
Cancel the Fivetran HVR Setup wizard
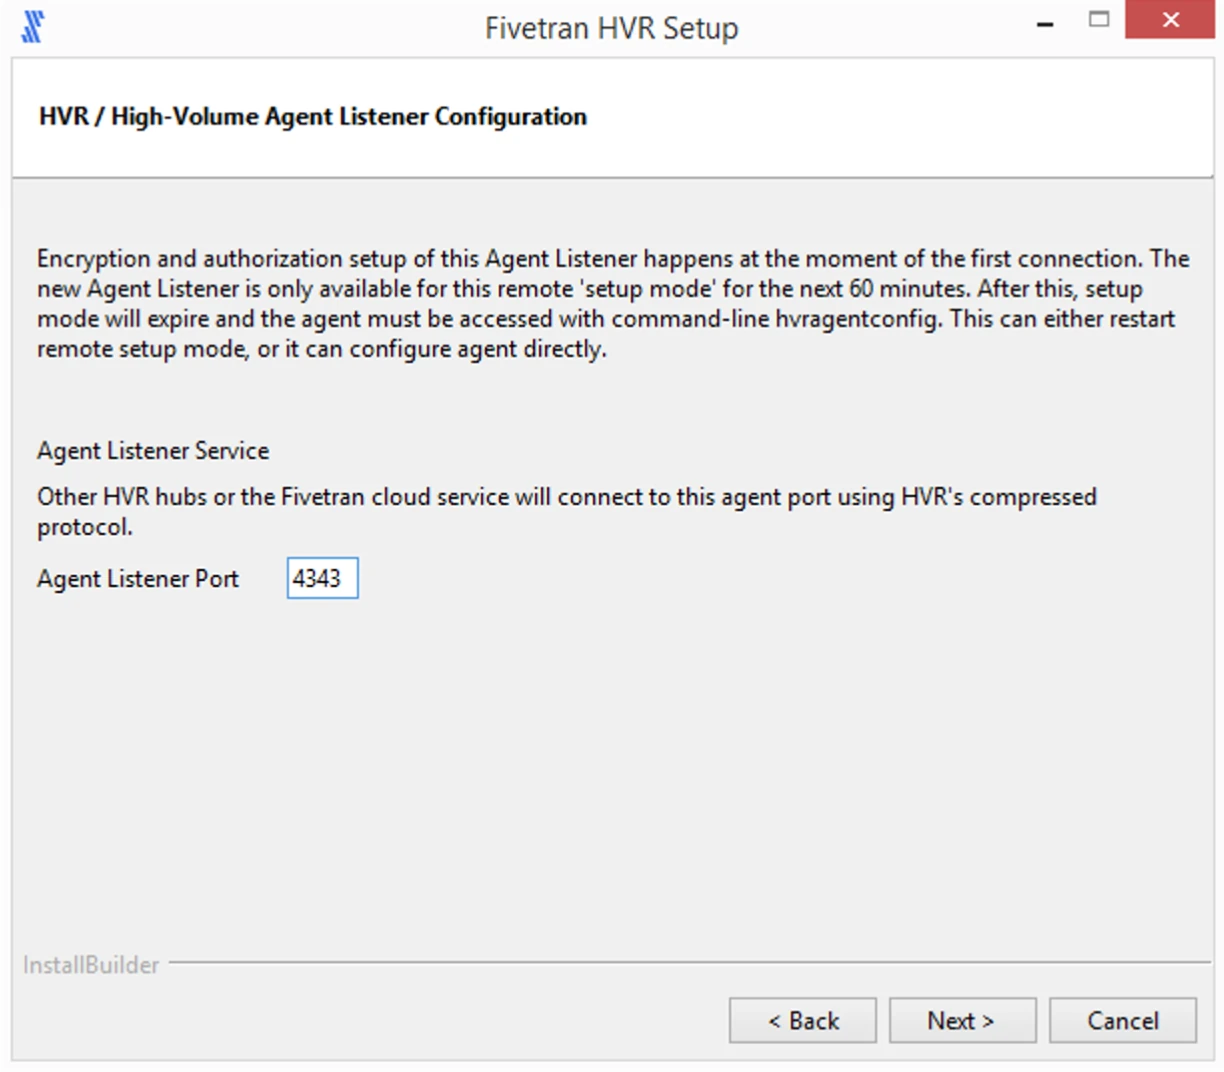pyautogui.click(x=1122, y=1020)
